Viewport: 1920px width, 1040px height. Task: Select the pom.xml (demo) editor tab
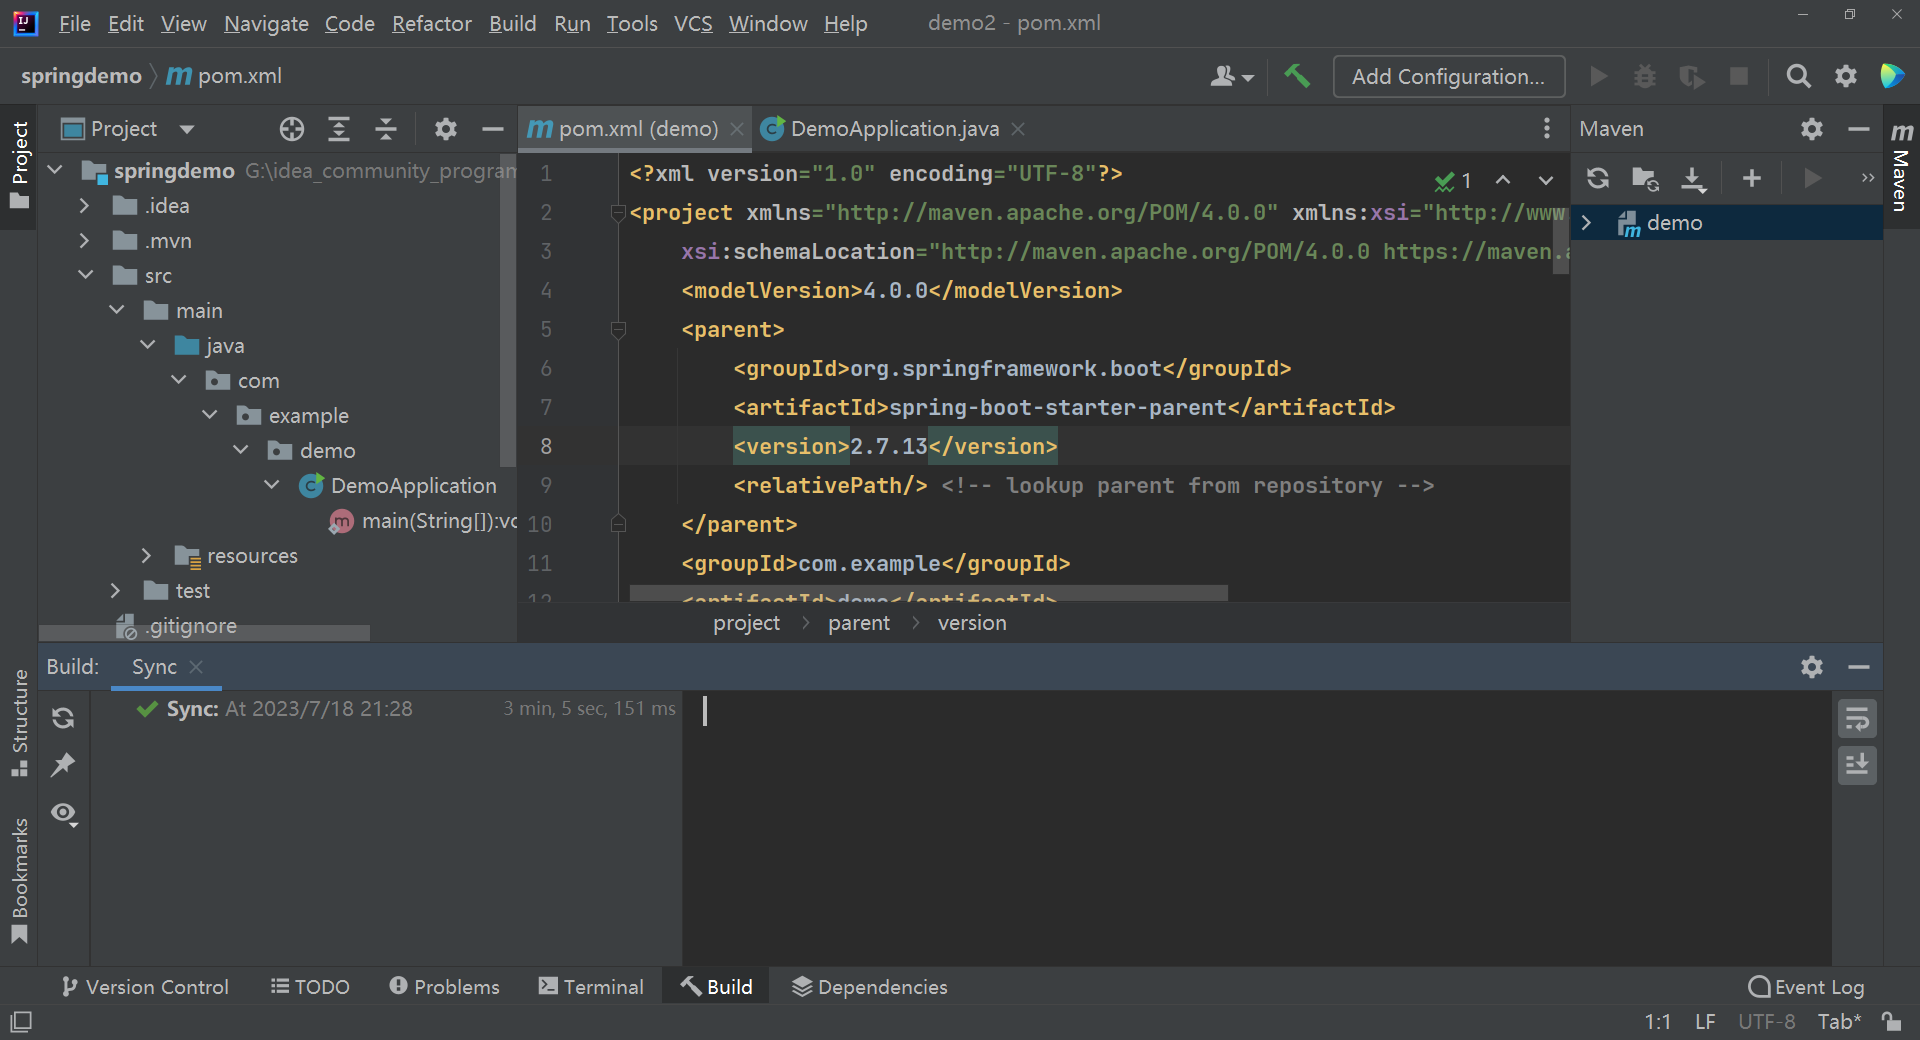click(x=637, y=129)
